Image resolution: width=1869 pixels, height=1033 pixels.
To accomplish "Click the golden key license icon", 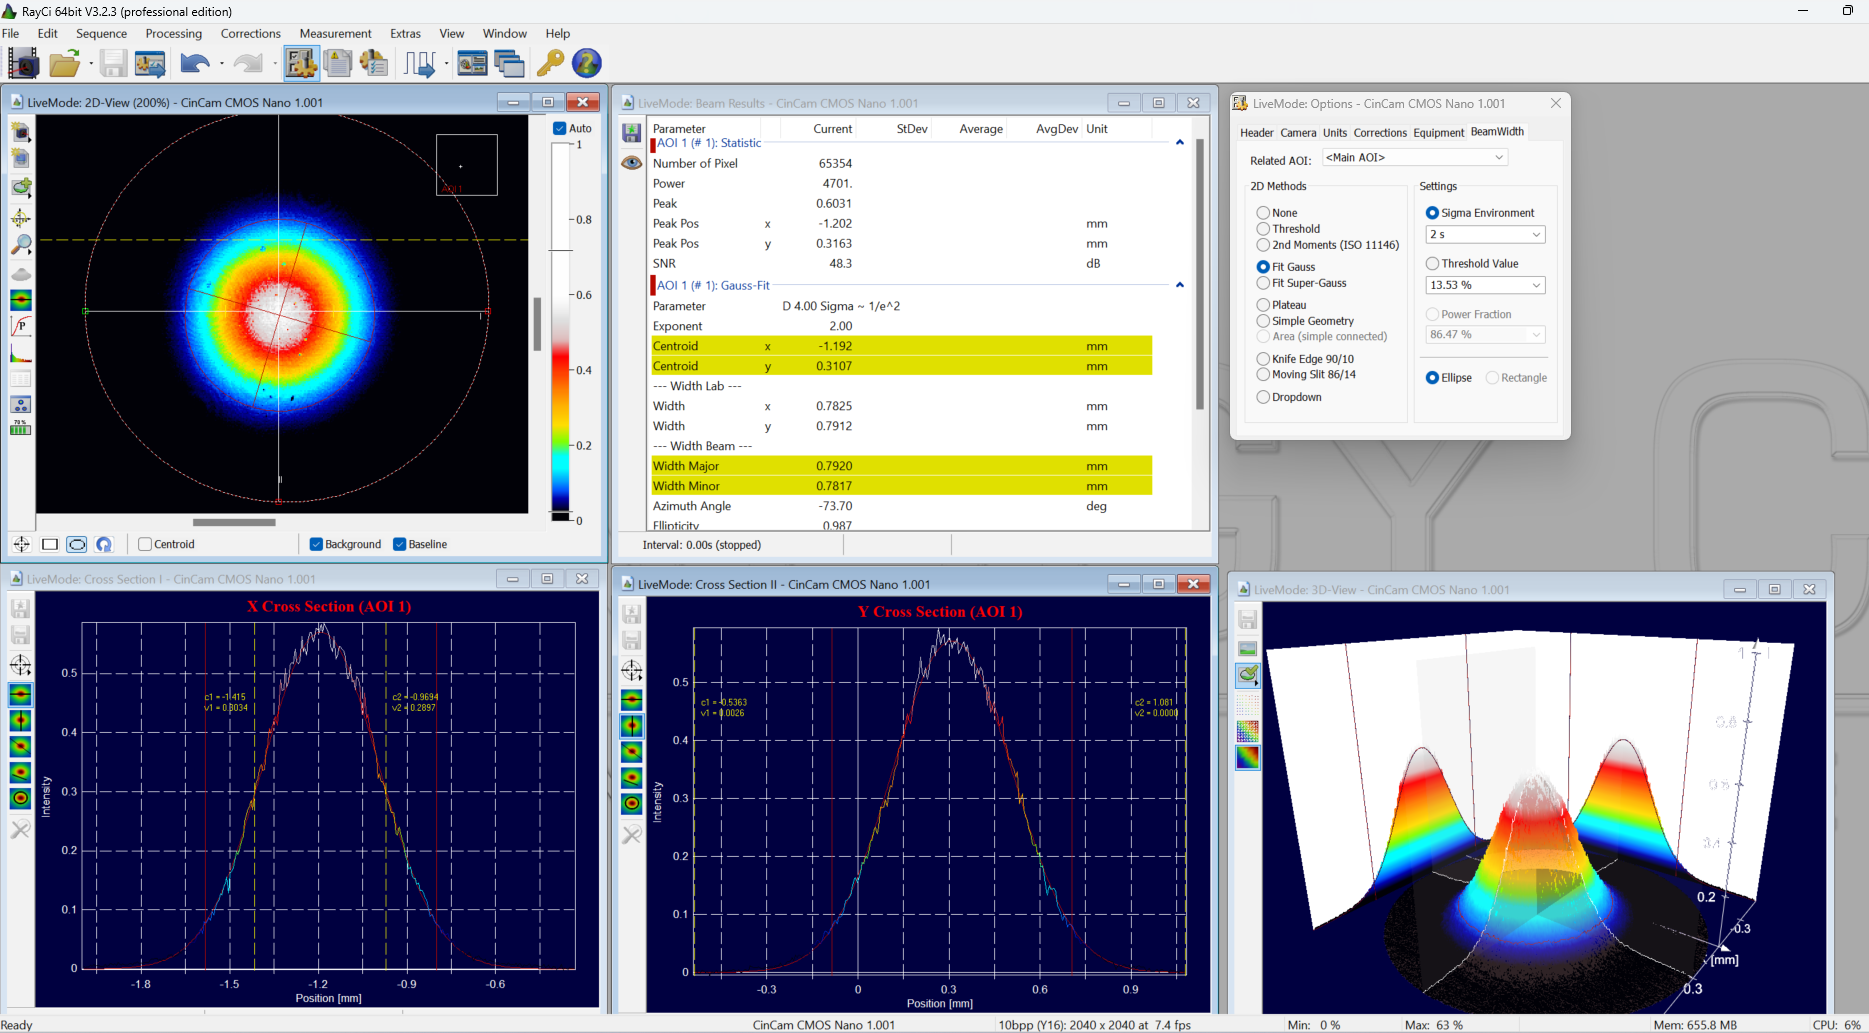I will (x=550, y=64).
